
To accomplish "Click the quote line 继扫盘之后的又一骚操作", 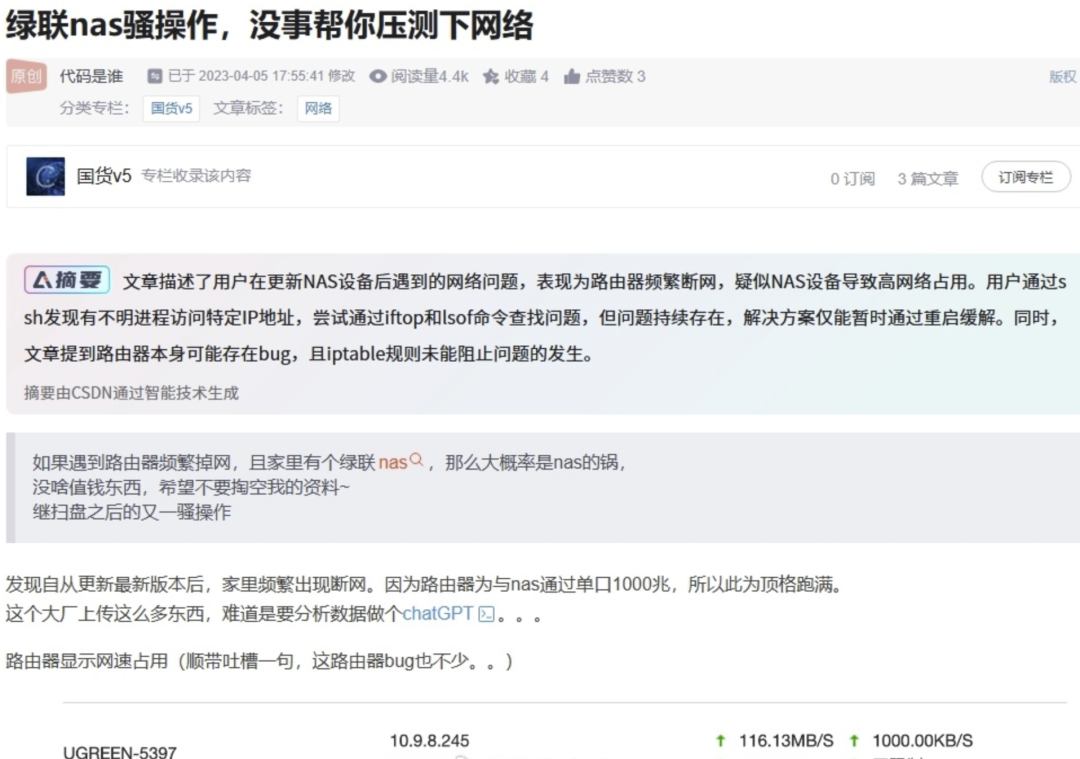I will (x=132, y=512).
